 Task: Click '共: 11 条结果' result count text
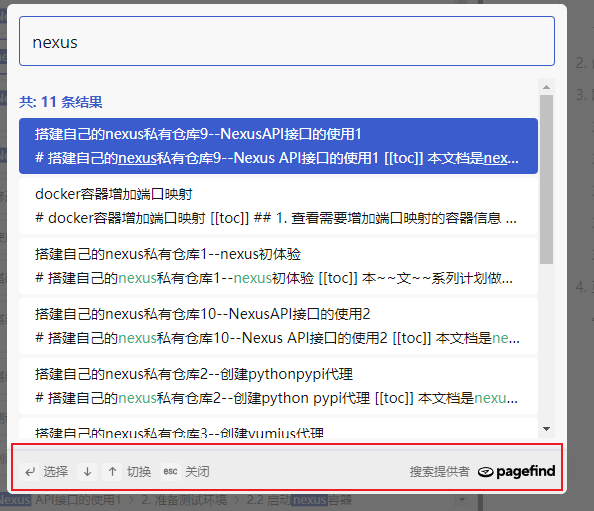coord(61,102)
